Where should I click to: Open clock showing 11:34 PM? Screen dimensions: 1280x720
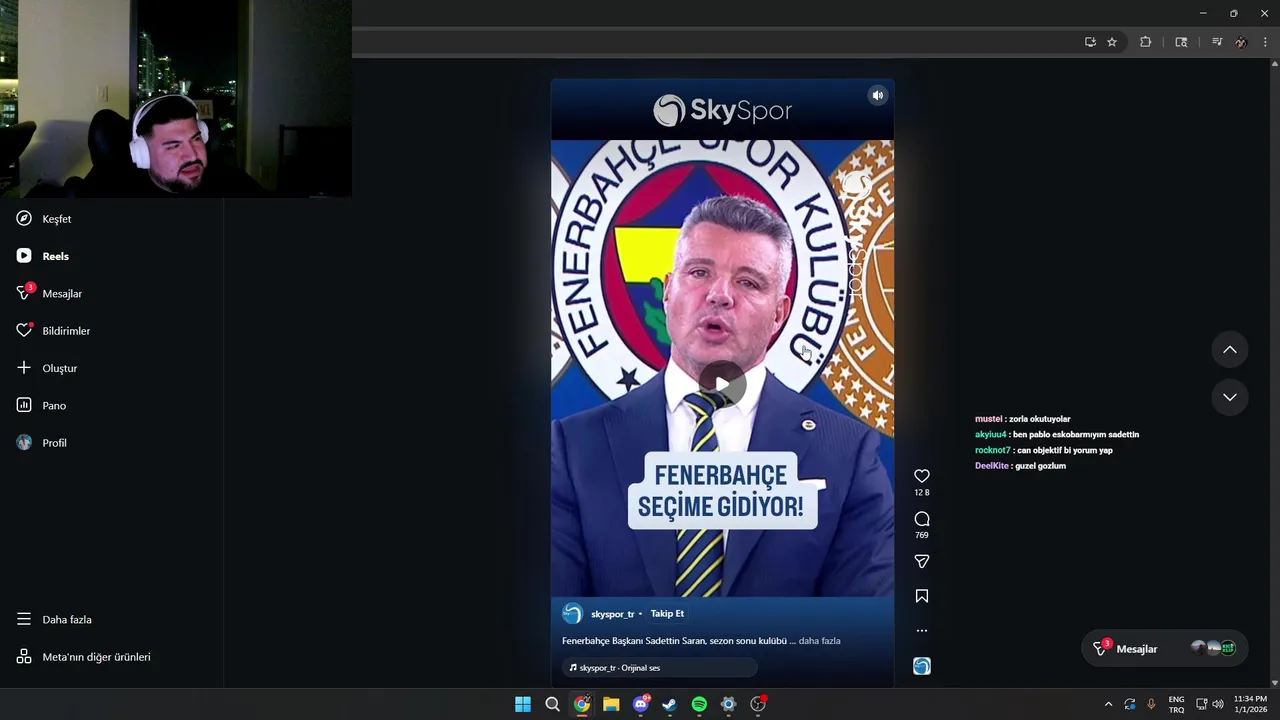tap(1250, 705)
